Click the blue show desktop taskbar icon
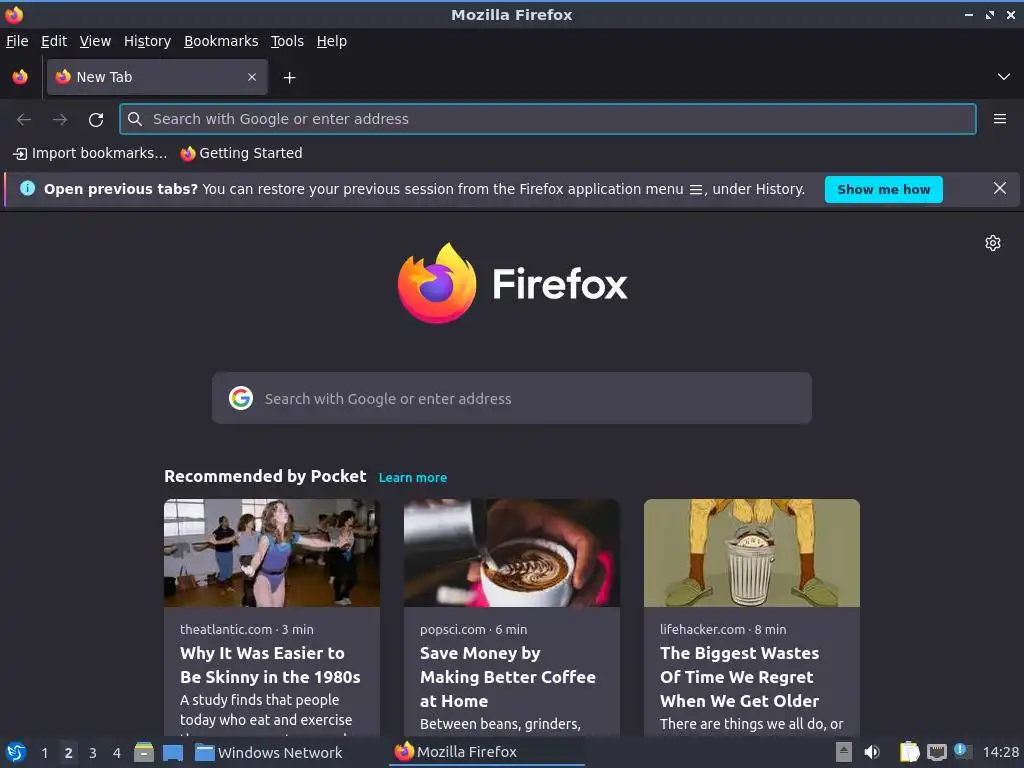The height and width of the screenshot is (768, 1024). pos(172,753)
